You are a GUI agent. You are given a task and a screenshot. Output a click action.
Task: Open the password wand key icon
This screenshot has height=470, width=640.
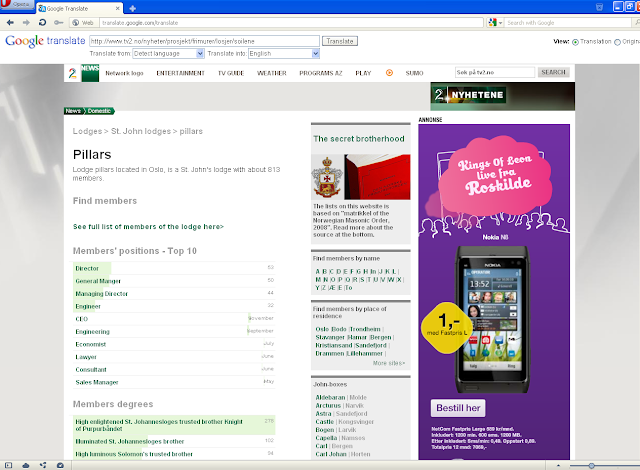tap(59, 23)
